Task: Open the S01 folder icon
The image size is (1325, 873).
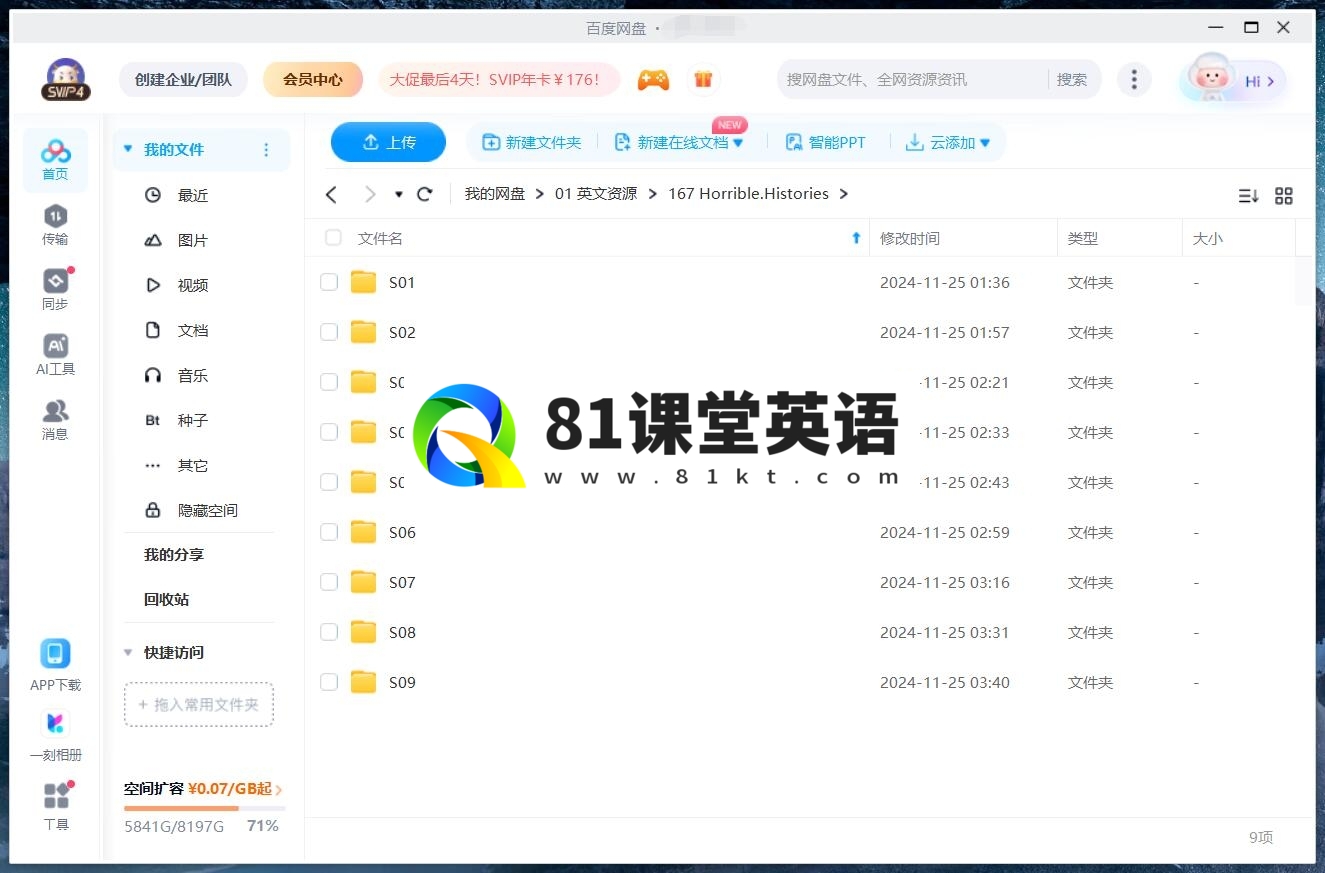Action: (x=363, y=282)
